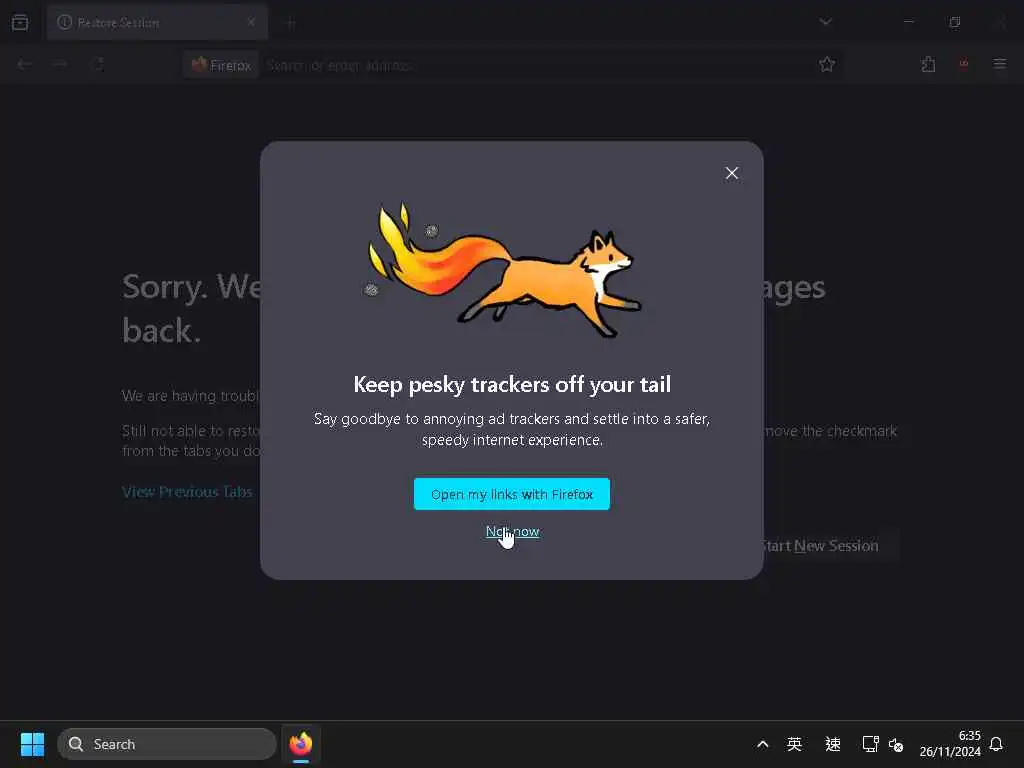Click Open my links with Firefox

pyautogui.click(x=511, y=494)
